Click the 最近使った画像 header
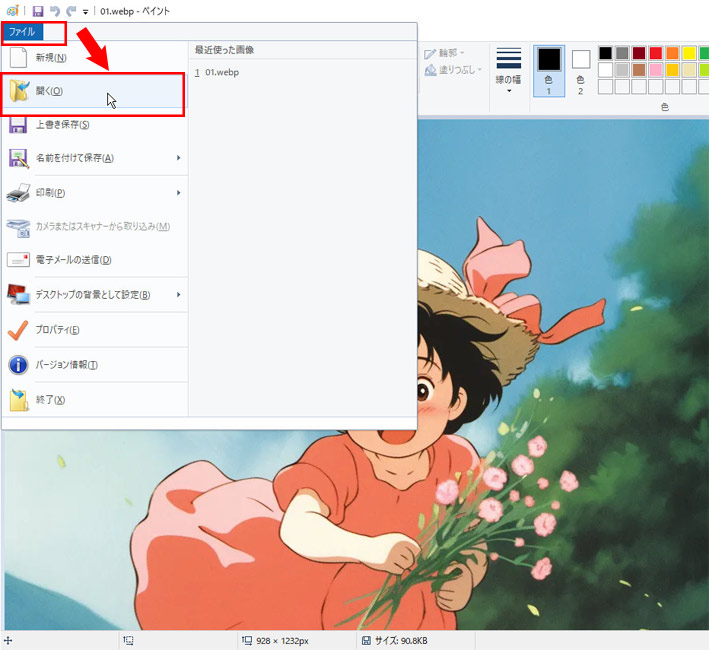This screenshot has width=709, height=650. 224,50
